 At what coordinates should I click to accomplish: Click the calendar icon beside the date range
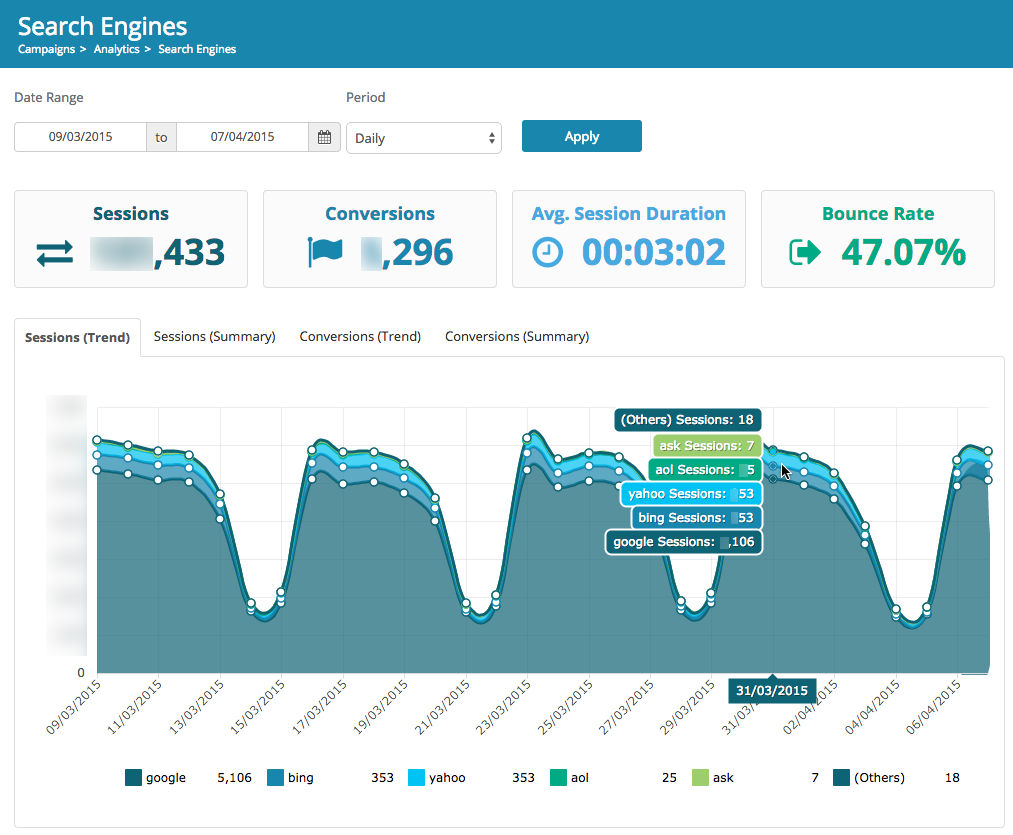click(324, 137)
